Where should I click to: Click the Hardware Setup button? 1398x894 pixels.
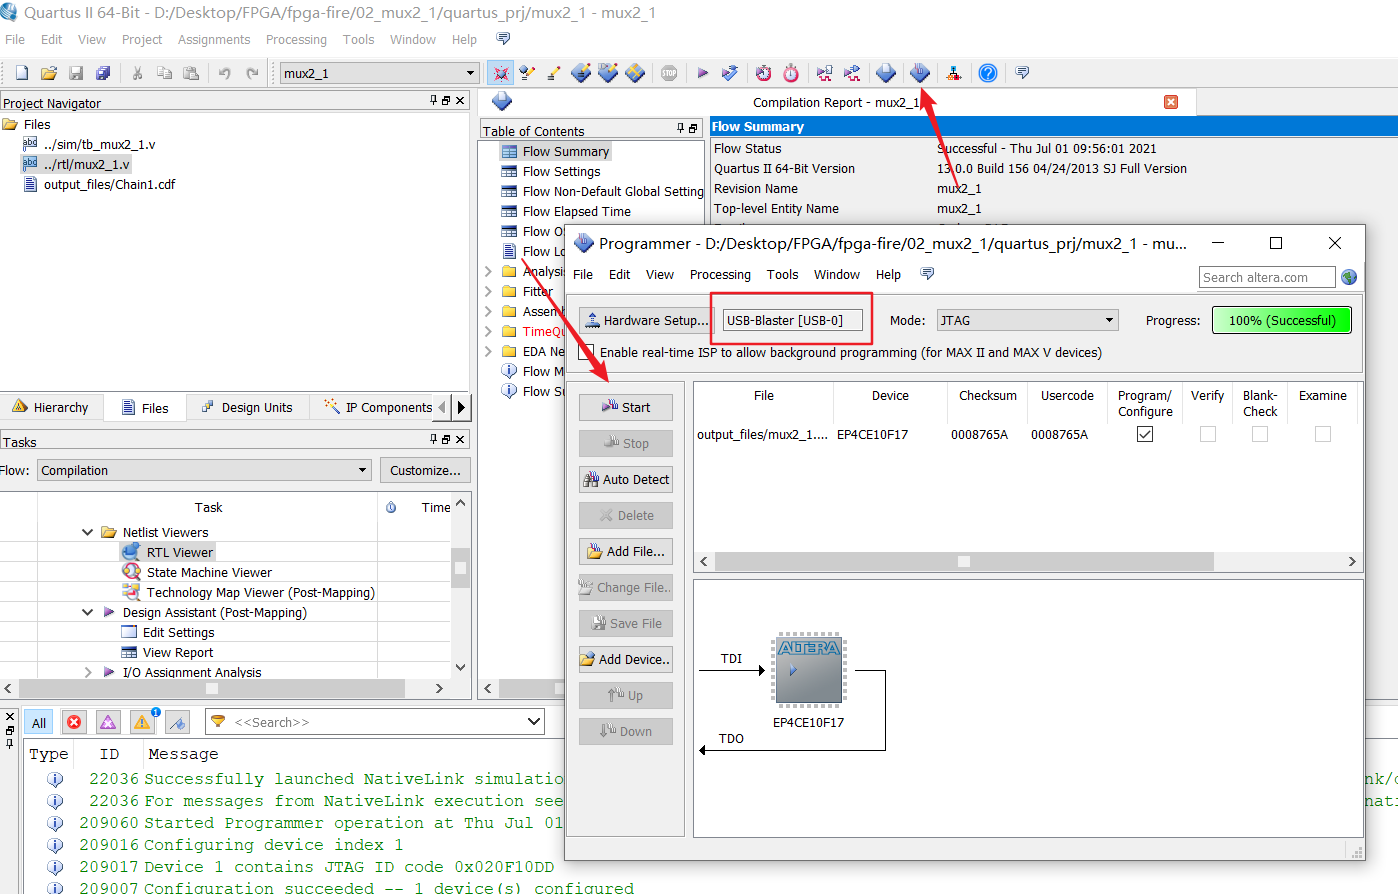[x=645, y=320]
